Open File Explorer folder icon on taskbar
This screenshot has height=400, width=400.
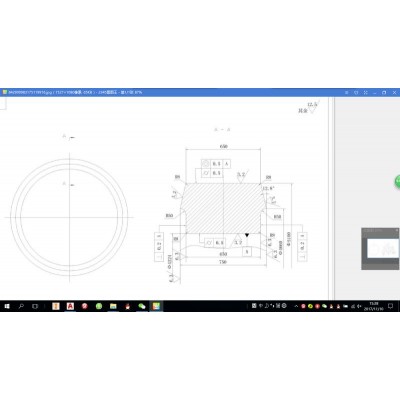click(113, 306)
